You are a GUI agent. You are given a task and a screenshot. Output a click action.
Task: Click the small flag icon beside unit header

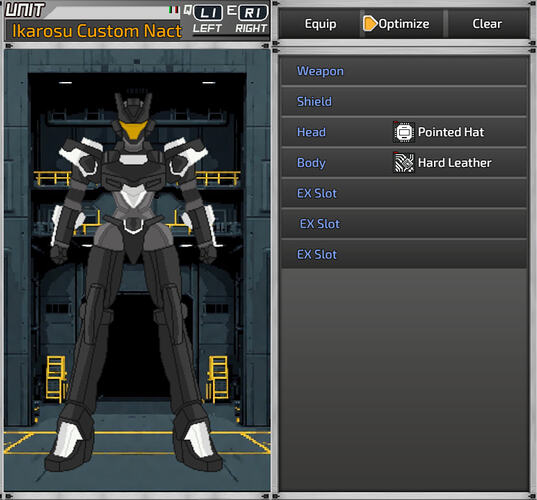click(174, 10)
